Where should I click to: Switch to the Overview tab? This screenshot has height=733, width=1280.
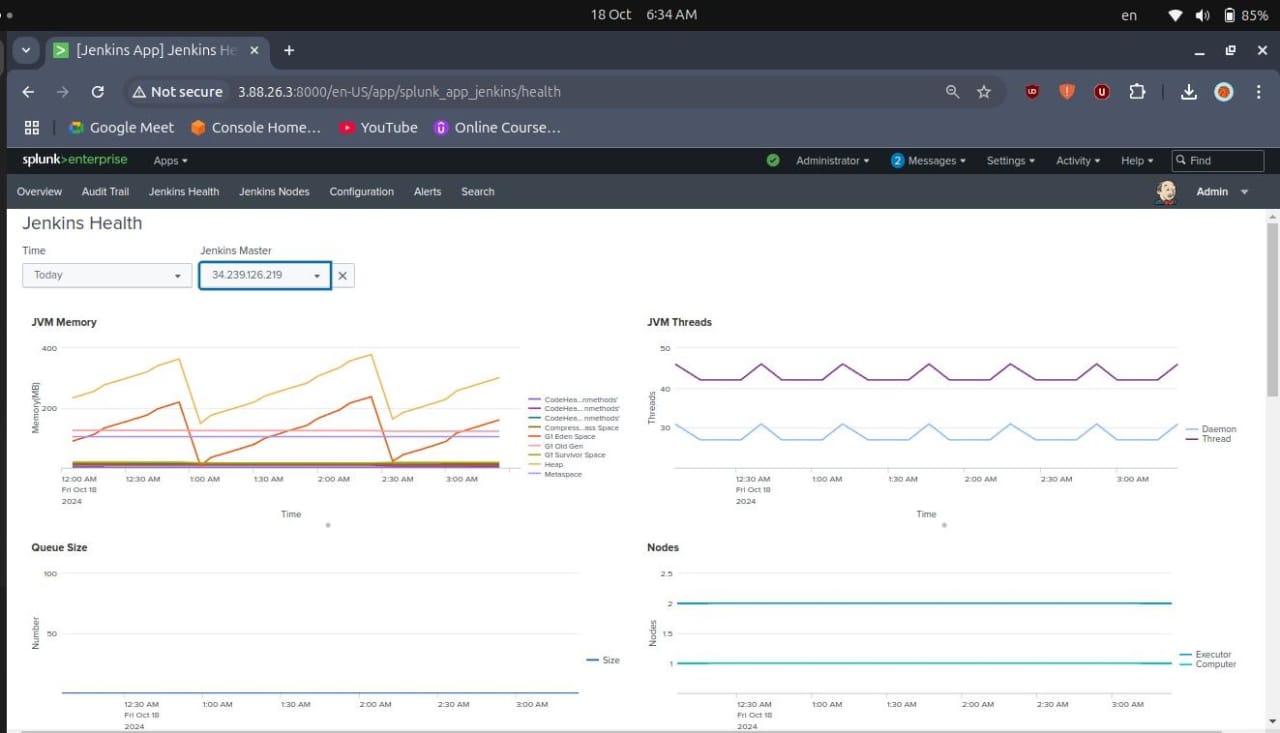point(39,192)
